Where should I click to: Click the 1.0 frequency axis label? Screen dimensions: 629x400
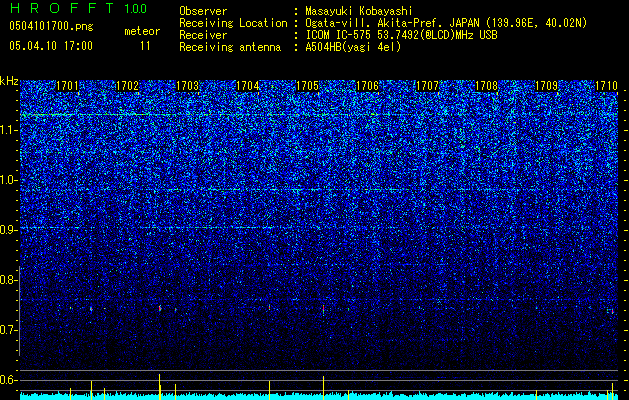(9, 180)
